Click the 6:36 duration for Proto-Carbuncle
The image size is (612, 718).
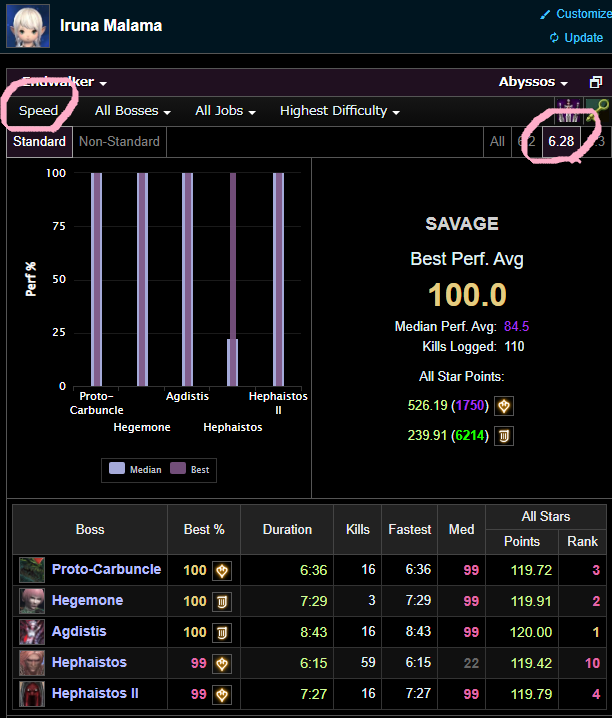[314, 570]
